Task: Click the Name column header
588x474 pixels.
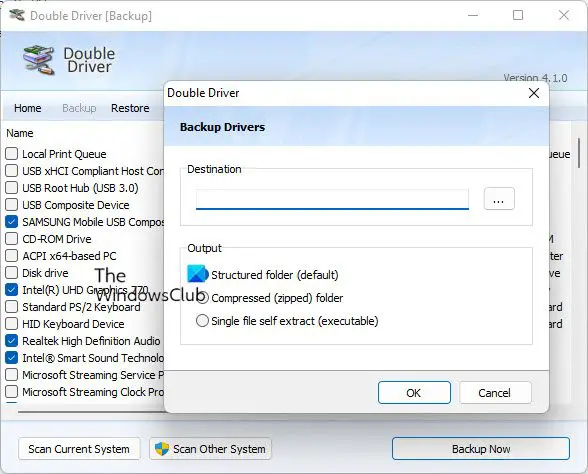Action: [20, 133]
